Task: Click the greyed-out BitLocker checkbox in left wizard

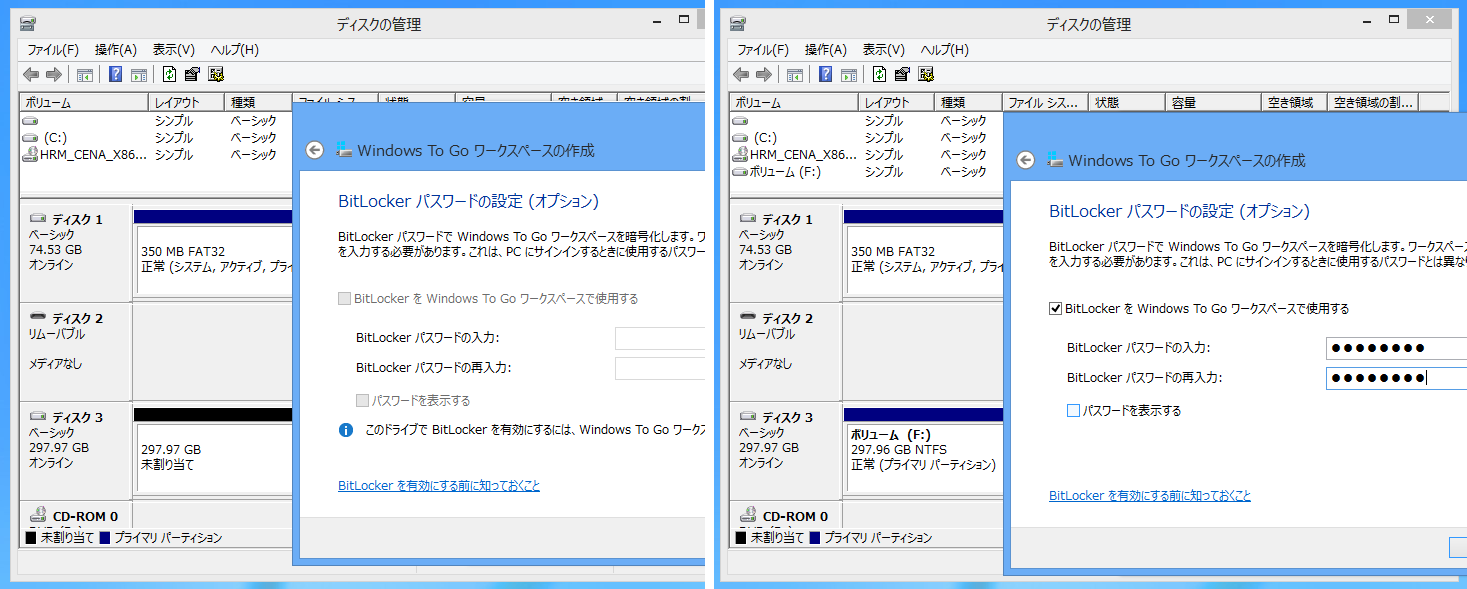Action: point(345,298)
